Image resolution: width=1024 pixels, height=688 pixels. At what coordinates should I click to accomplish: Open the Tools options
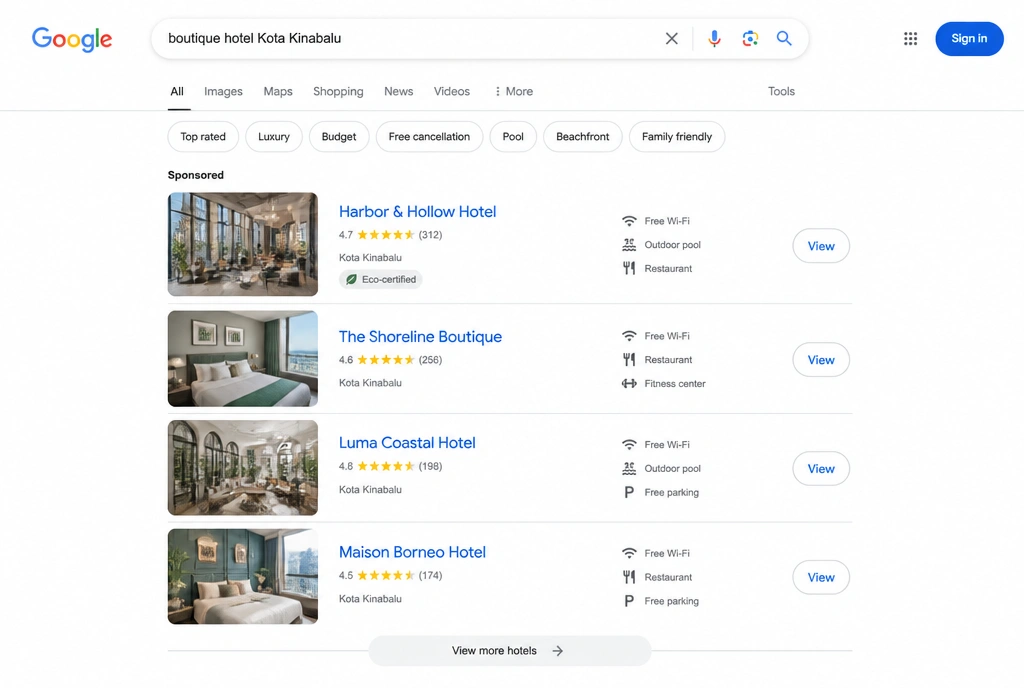781,91
